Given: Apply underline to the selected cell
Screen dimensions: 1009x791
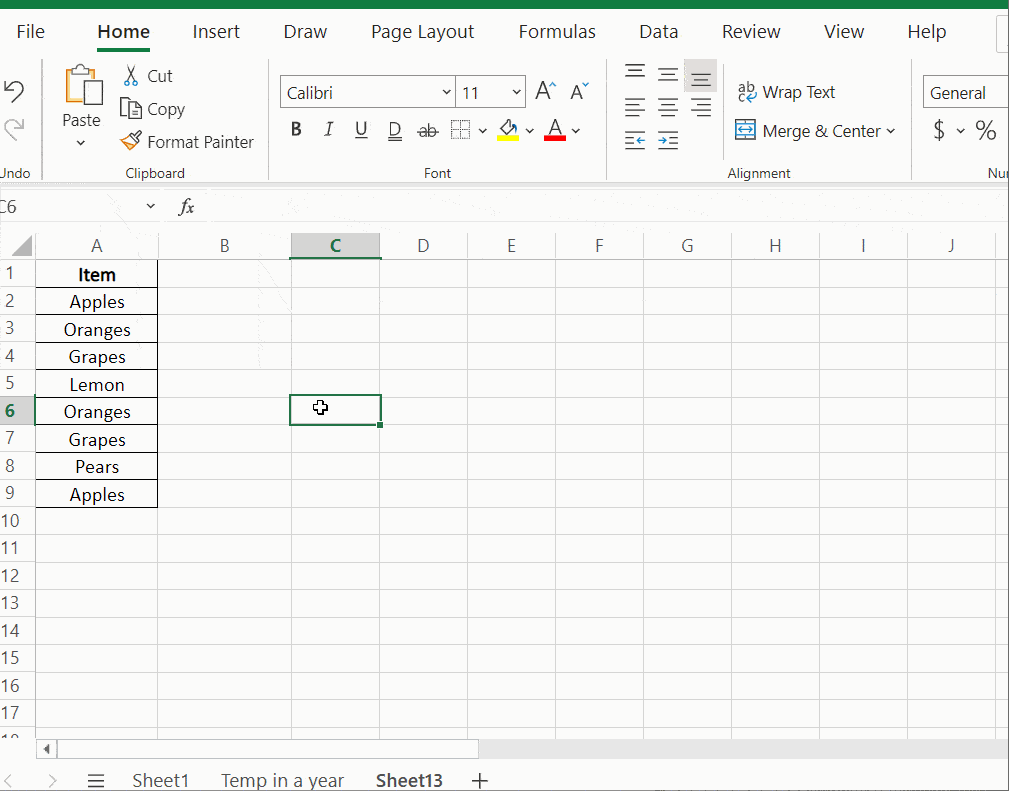Looking at the screenshot, I should tap(361, 129).
